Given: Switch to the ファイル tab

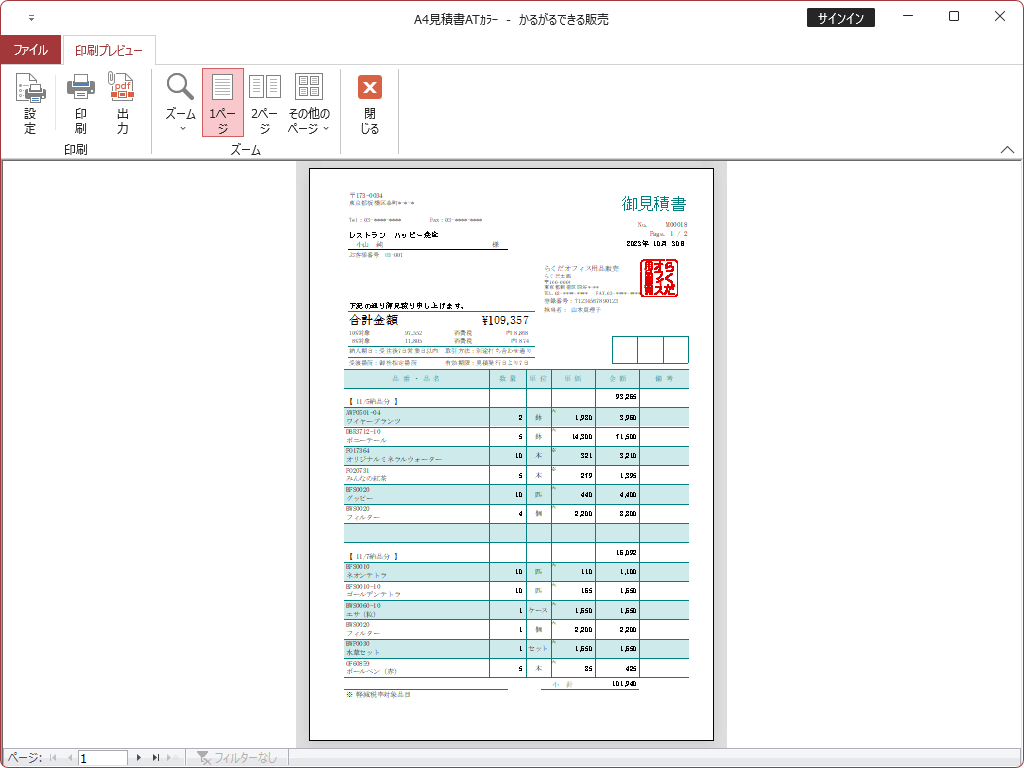Looking at the screenshot, I should coord(29,48).
